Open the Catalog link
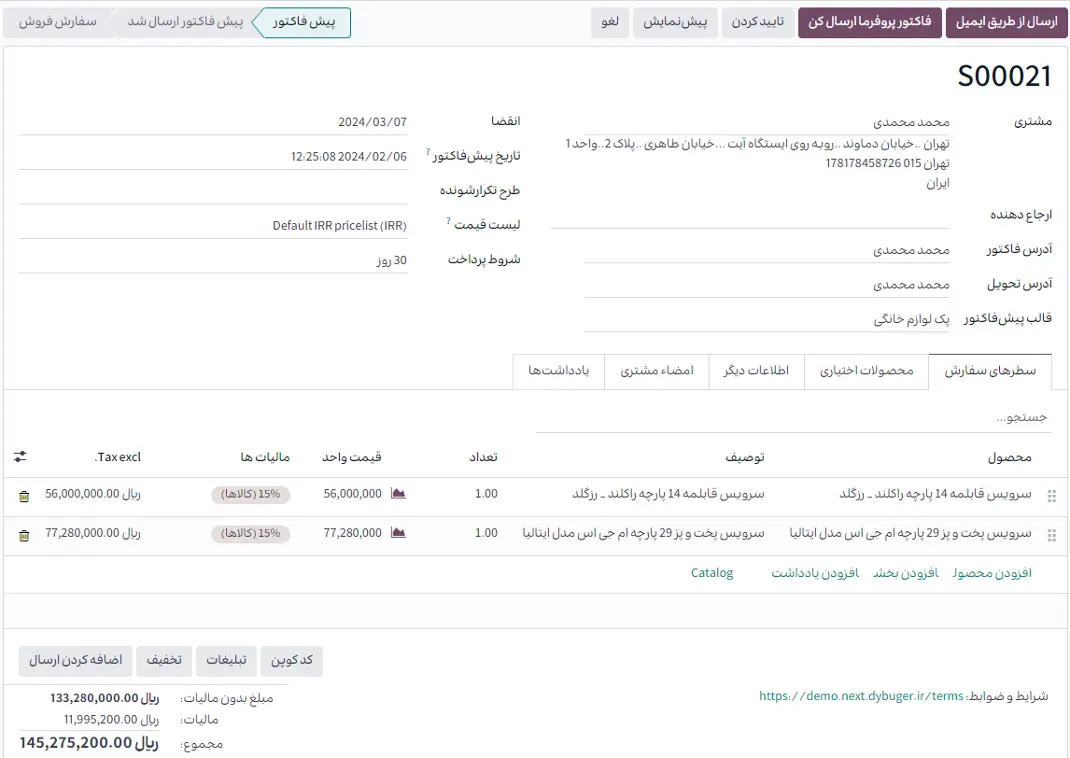Screen dimensions: 1070x758 tap(712, 573)
